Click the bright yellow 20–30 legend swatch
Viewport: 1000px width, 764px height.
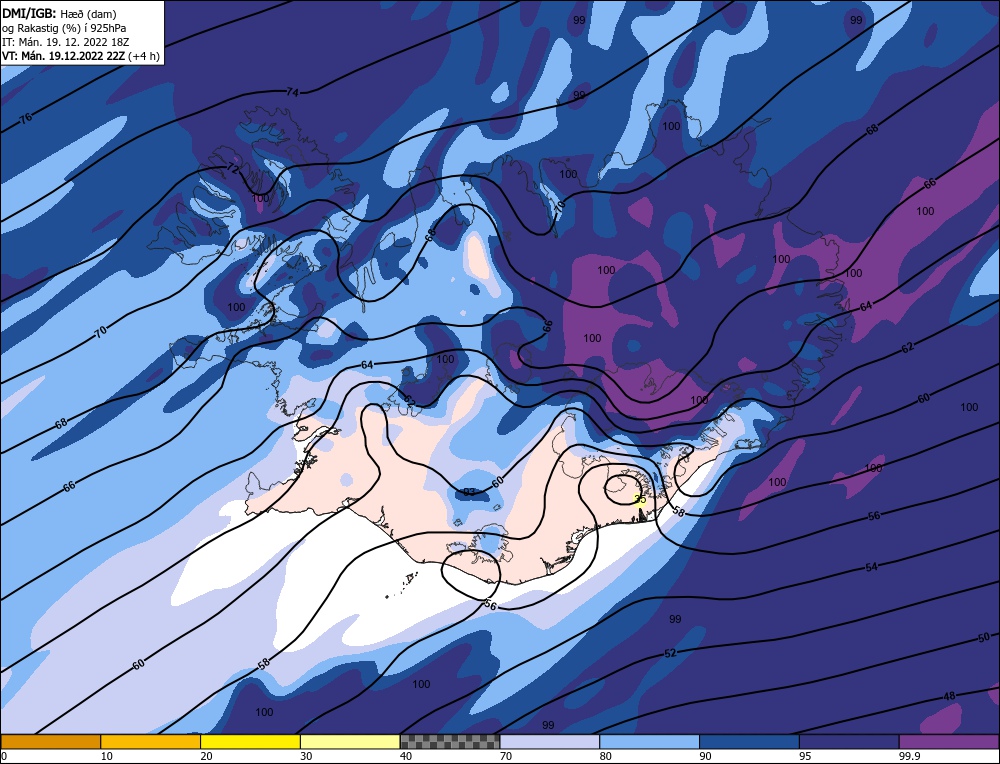(250, 741)
